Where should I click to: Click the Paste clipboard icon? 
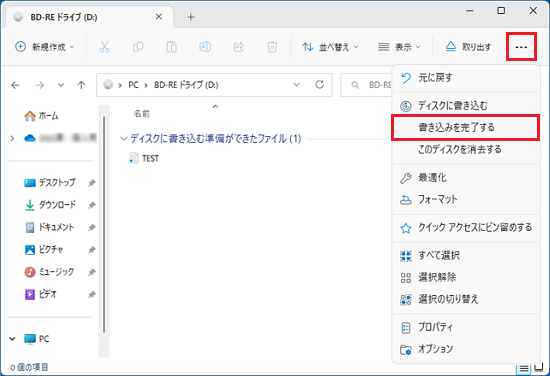point(172,47)
